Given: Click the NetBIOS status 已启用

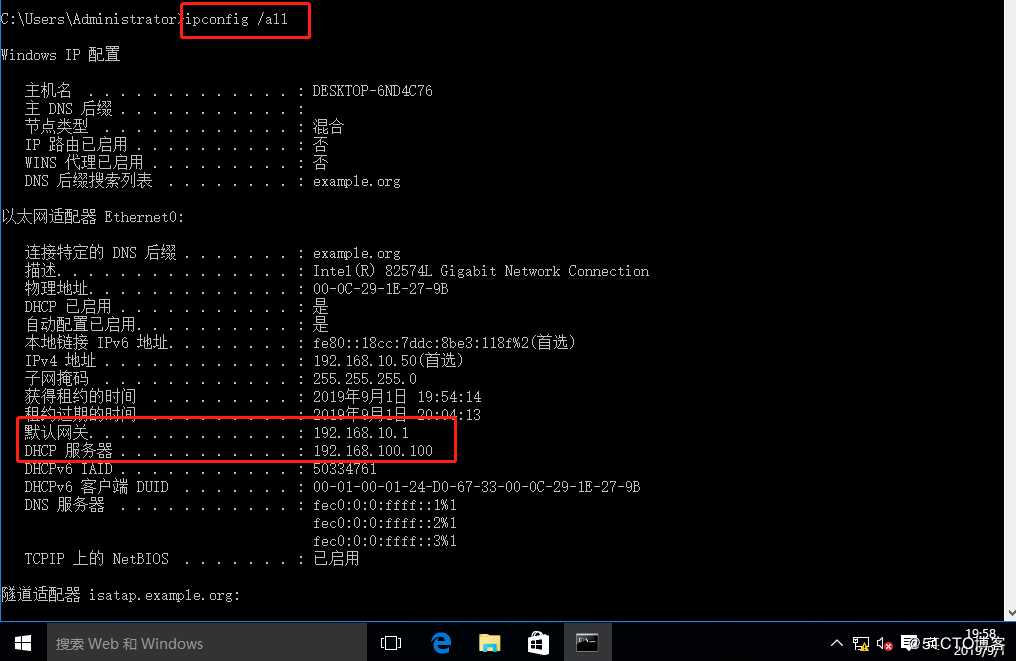Looking at the screenshot, I should coord(336,559).
